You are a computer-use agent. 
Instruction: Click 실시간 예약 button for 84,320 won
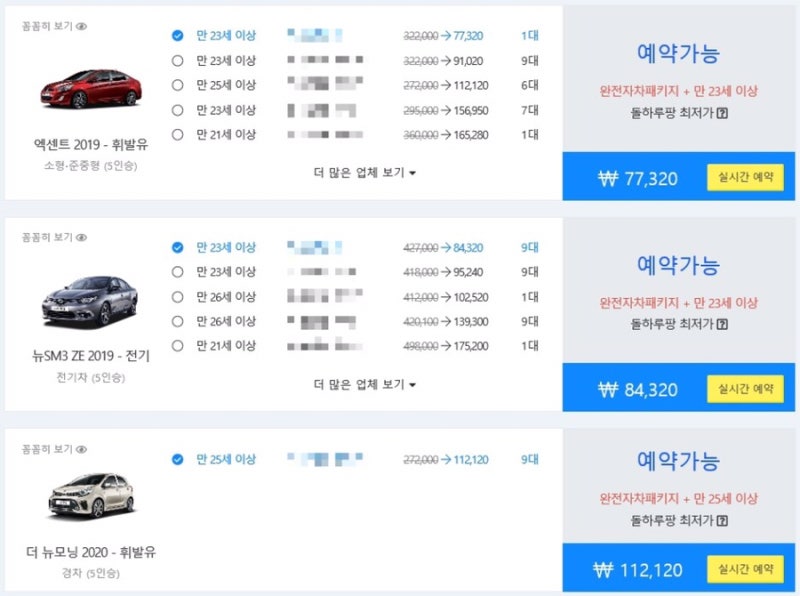[x=745, y=389]
